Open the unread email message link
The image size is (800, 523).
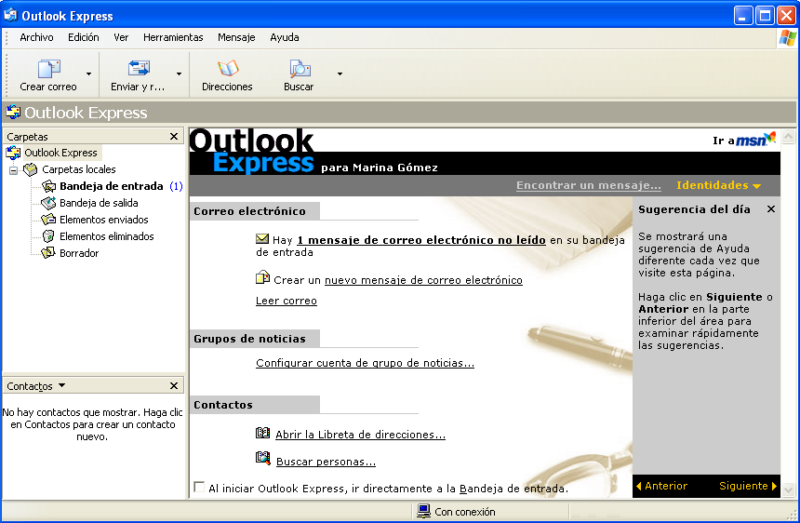click(x=421, y=240)
